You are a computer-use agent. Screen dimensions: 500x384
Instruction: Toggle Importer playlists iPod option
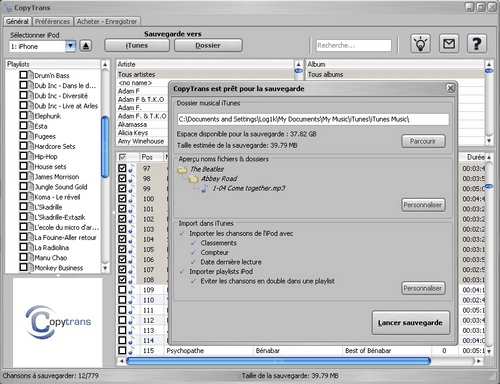[x=182, y=271]
